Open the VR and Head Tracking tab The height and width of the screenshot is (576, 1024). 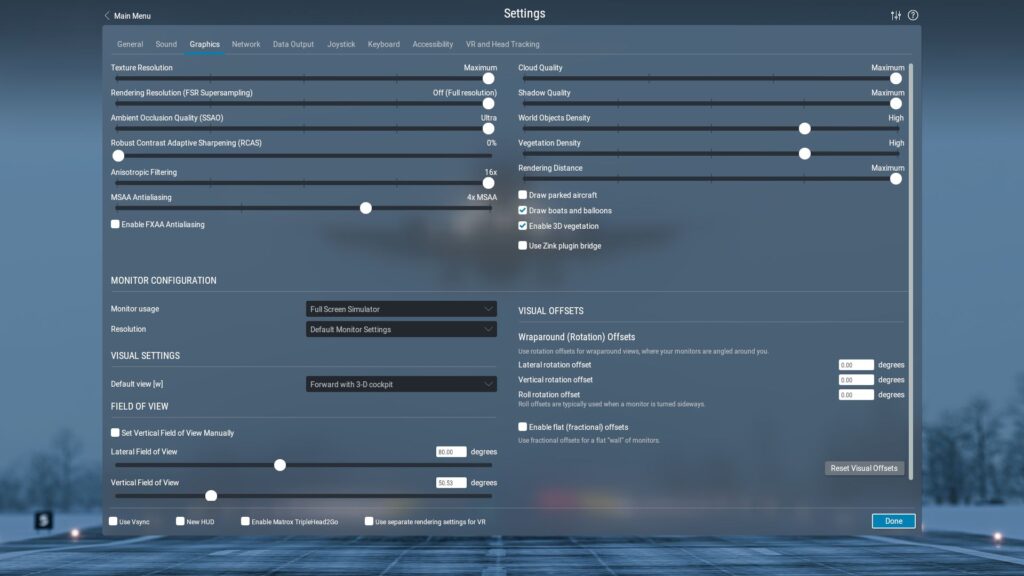(502, 44)
